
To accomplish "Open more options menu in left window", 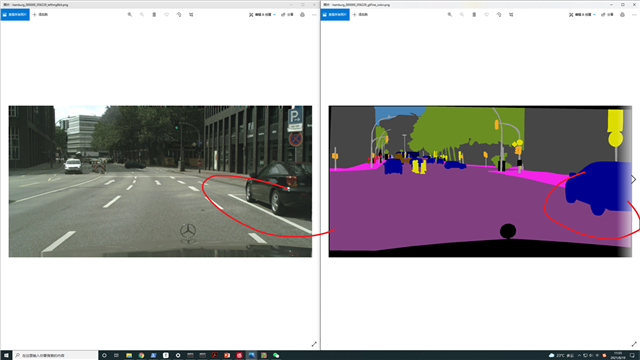I will pyautogui.click(x=314, y=15).
